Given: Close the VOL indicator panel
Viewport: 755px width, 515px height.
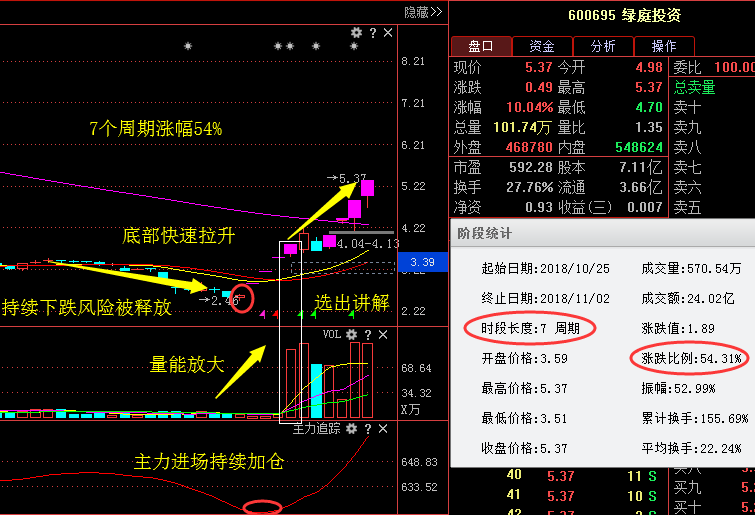Looking at the screenshot, I should pos(383,335).
